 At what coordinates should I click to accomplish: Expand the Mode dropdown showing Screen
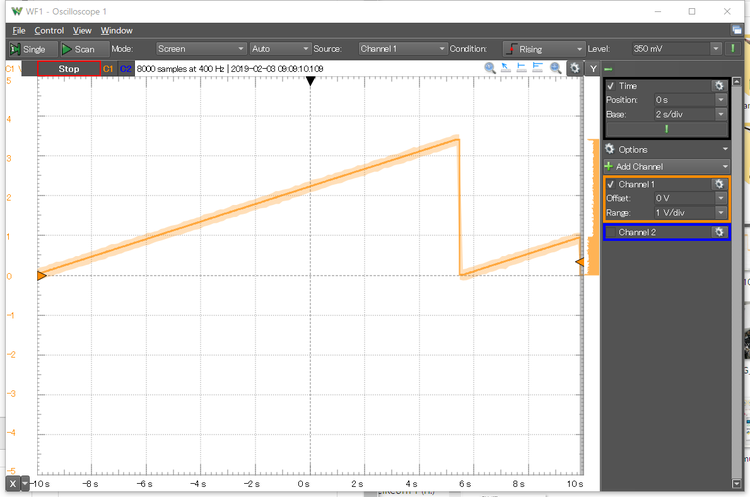201,48
